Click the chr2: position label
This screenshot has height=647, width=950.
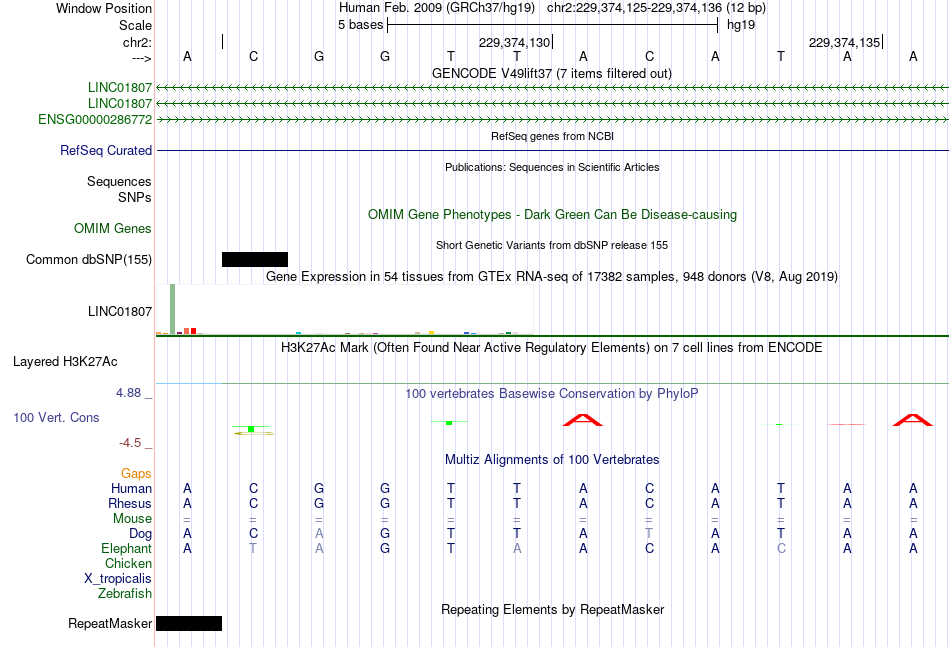138,42
